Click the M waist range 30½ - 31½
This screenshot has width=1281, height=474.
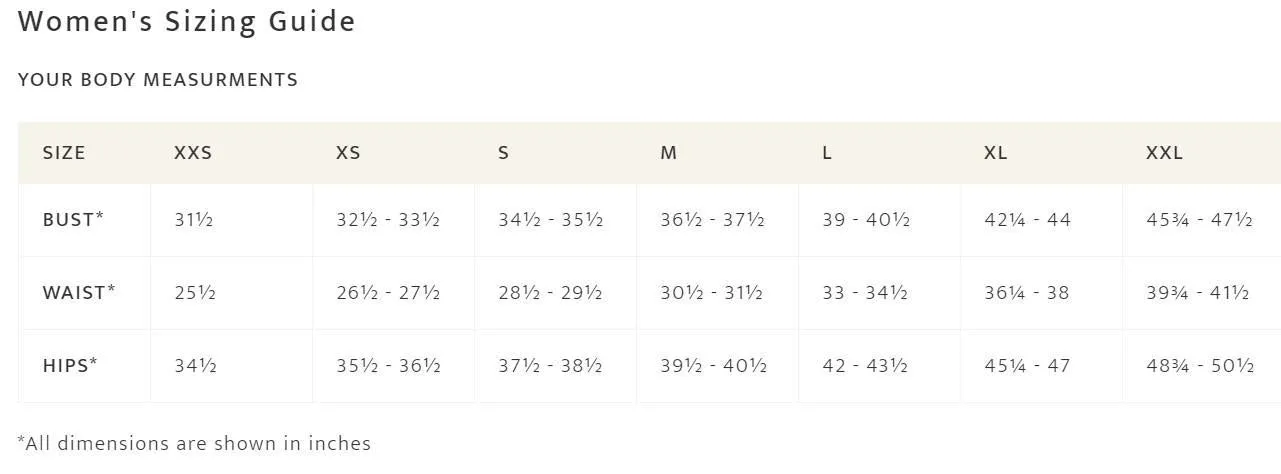pyautogui.click(x=711, y=293)
